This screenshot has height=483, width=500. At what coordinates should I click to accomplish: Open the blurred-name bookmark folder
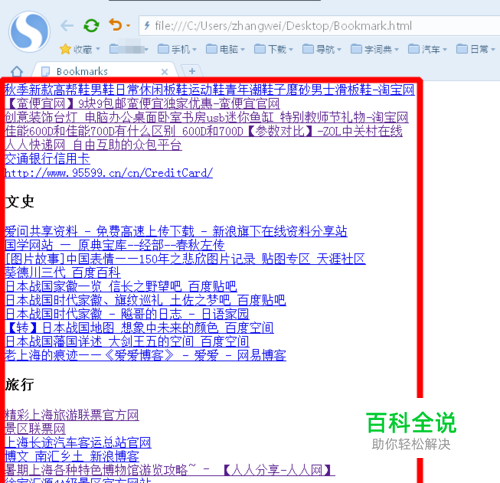point(129,49)
